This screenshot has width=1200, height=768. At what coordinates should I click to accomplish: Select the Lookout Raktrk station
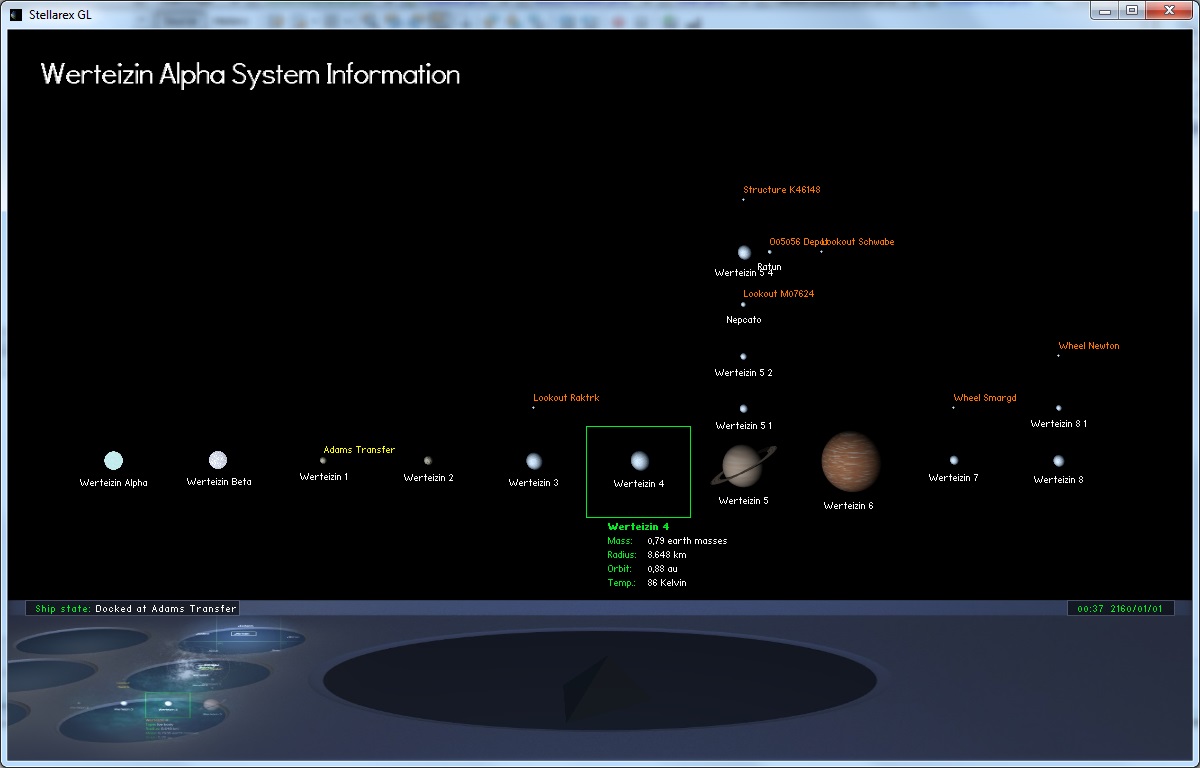pyautogui.click(x=566, y=398)
